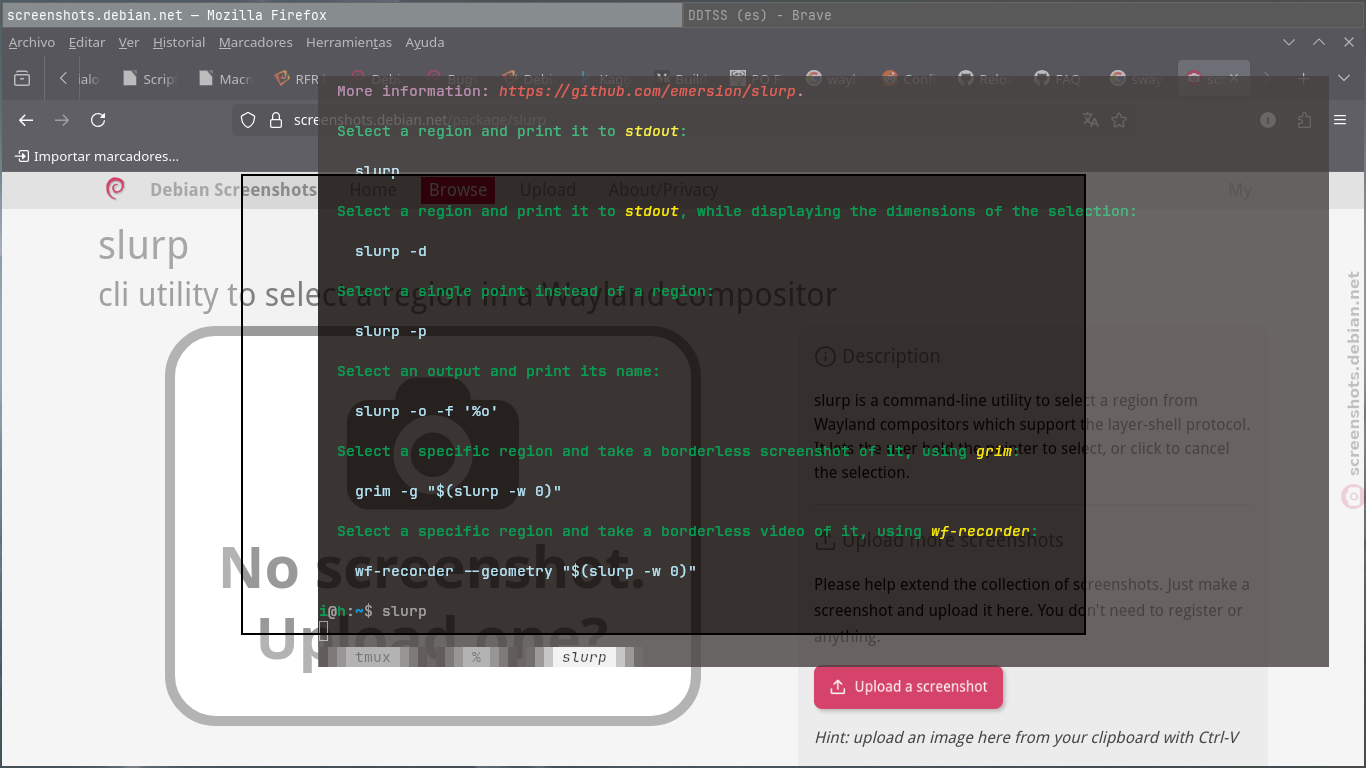1366x768 pixels.
Task: Open Firefox View icon at tab bar start
Action: (x=22, y=78)
